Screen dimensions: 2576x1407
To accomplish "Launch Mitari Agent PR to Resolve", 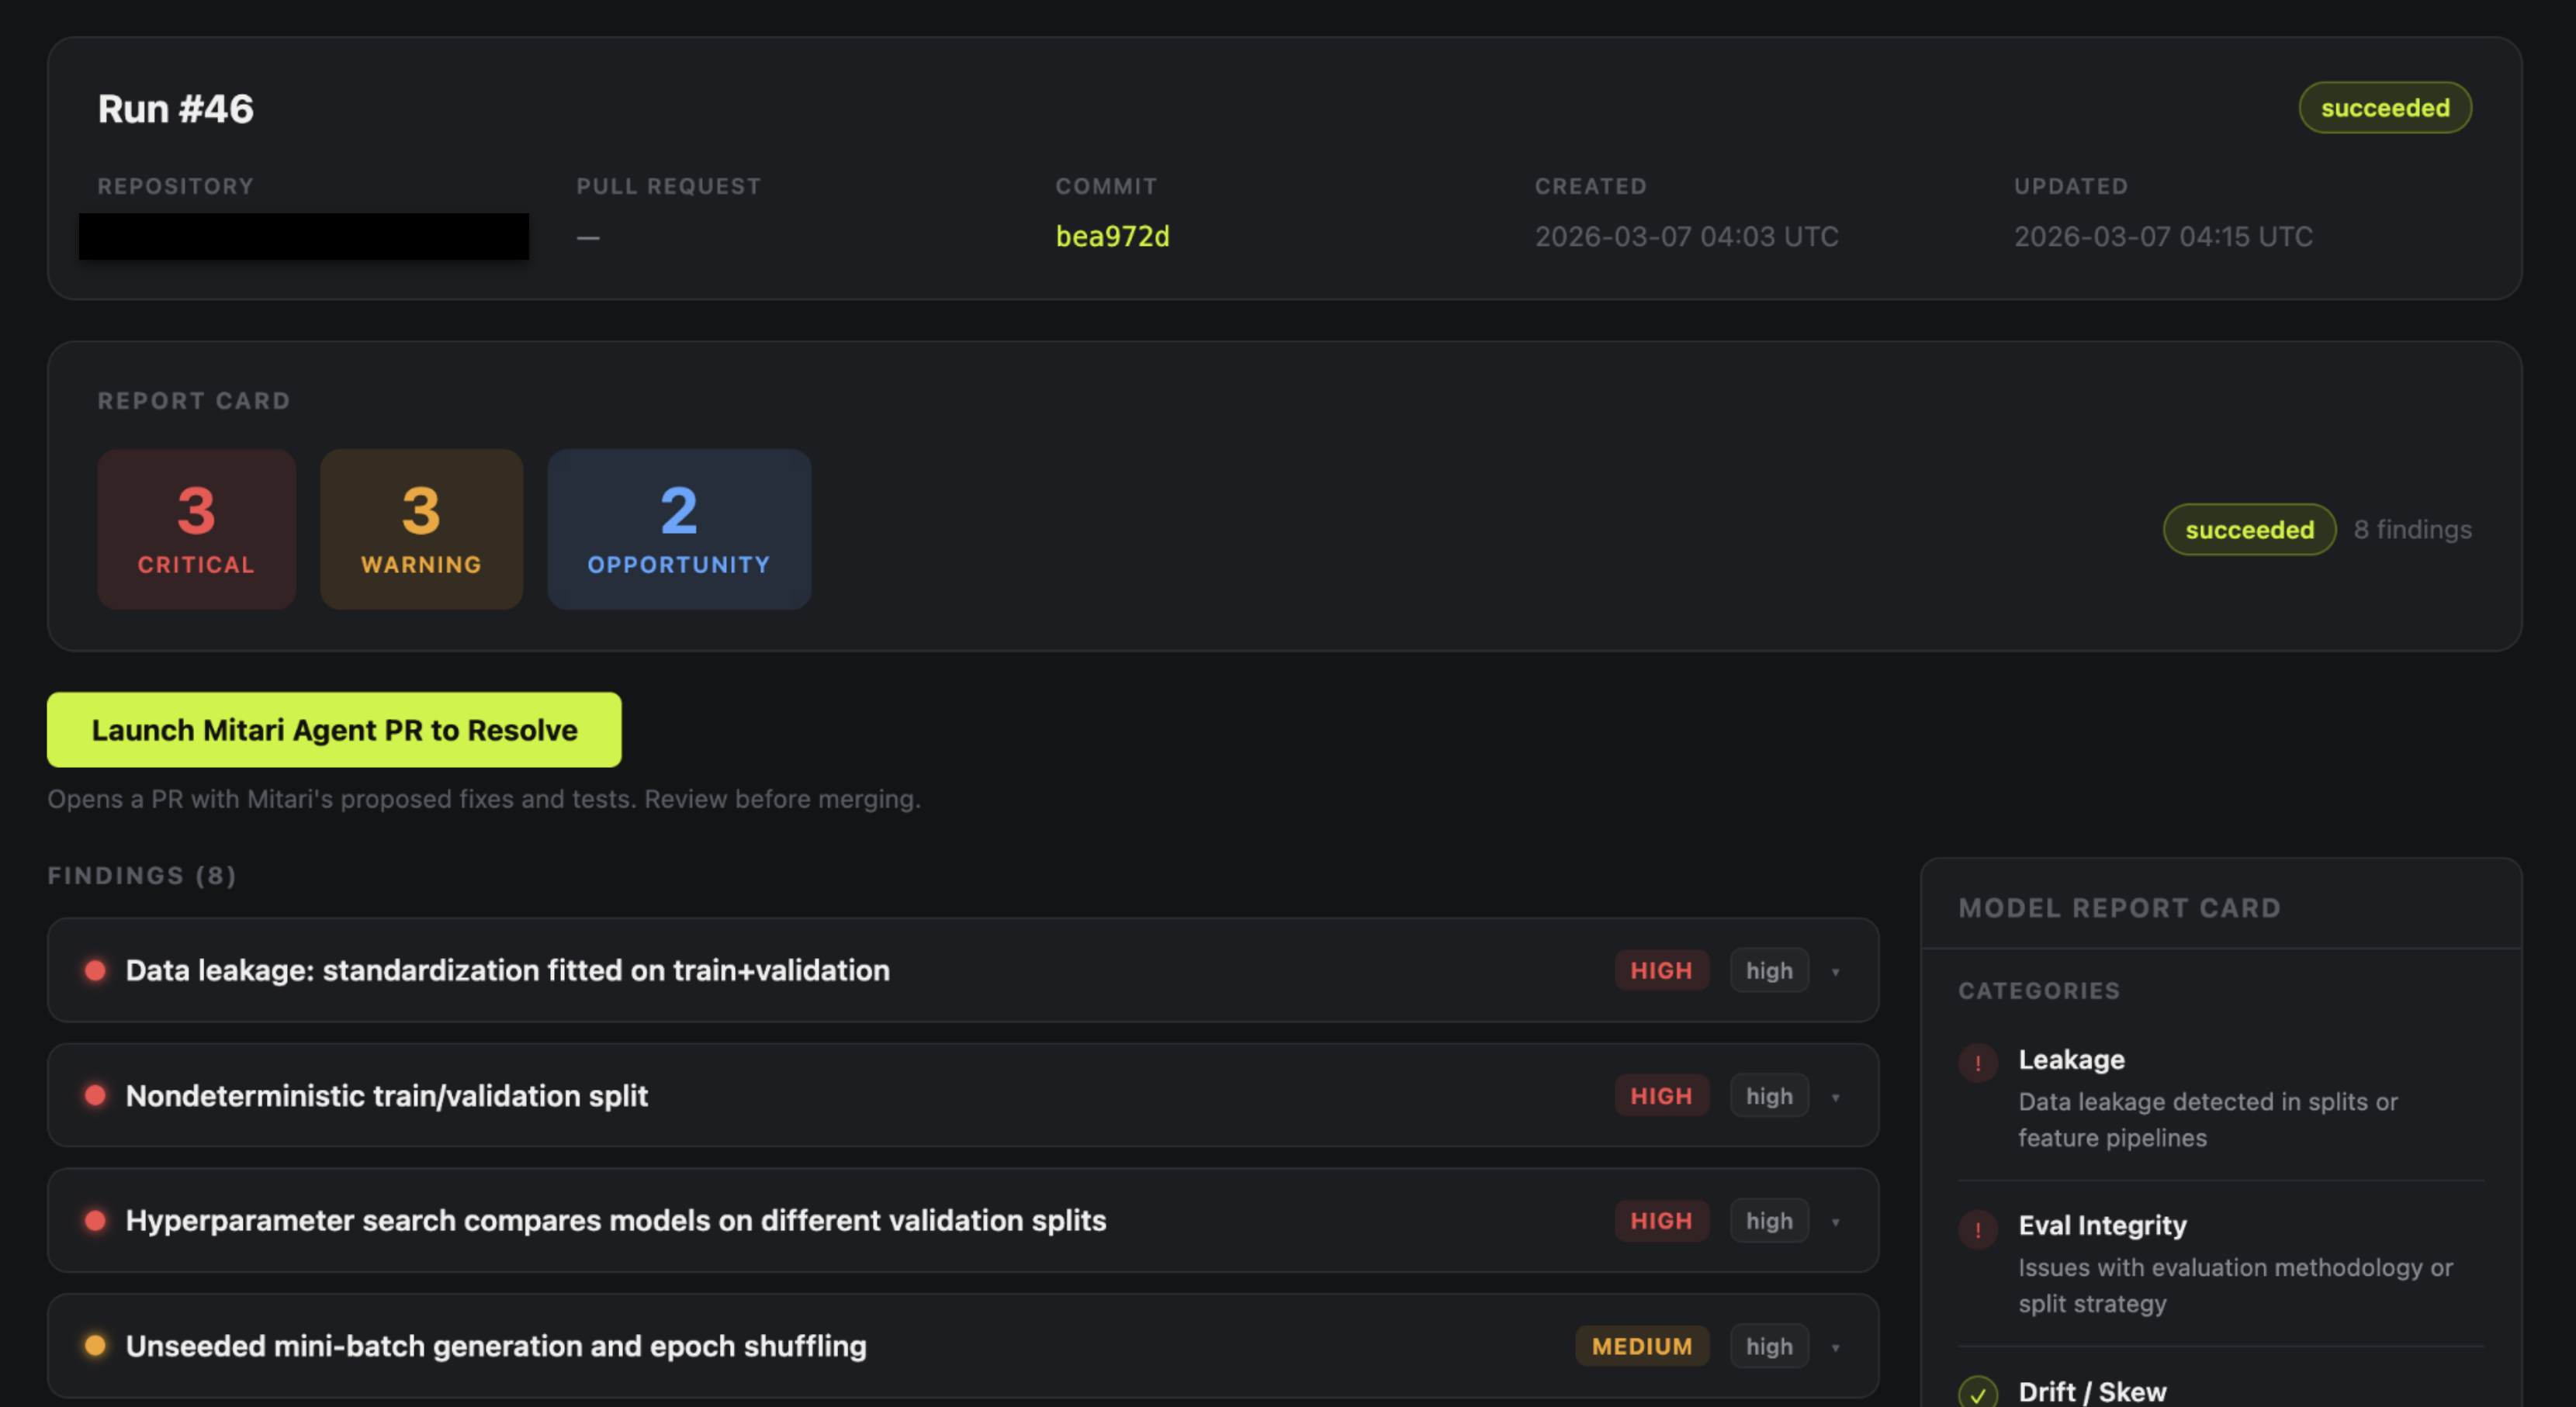I will click(334, 730).
